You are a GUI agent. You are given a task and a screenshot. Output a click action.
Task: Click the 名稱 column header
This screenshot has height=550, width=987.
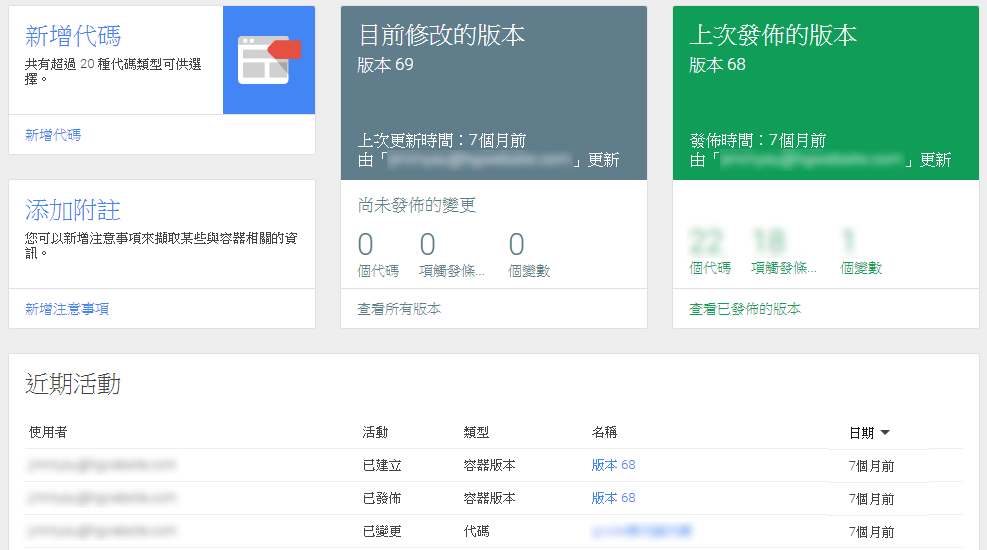click(x=604, y=432)
